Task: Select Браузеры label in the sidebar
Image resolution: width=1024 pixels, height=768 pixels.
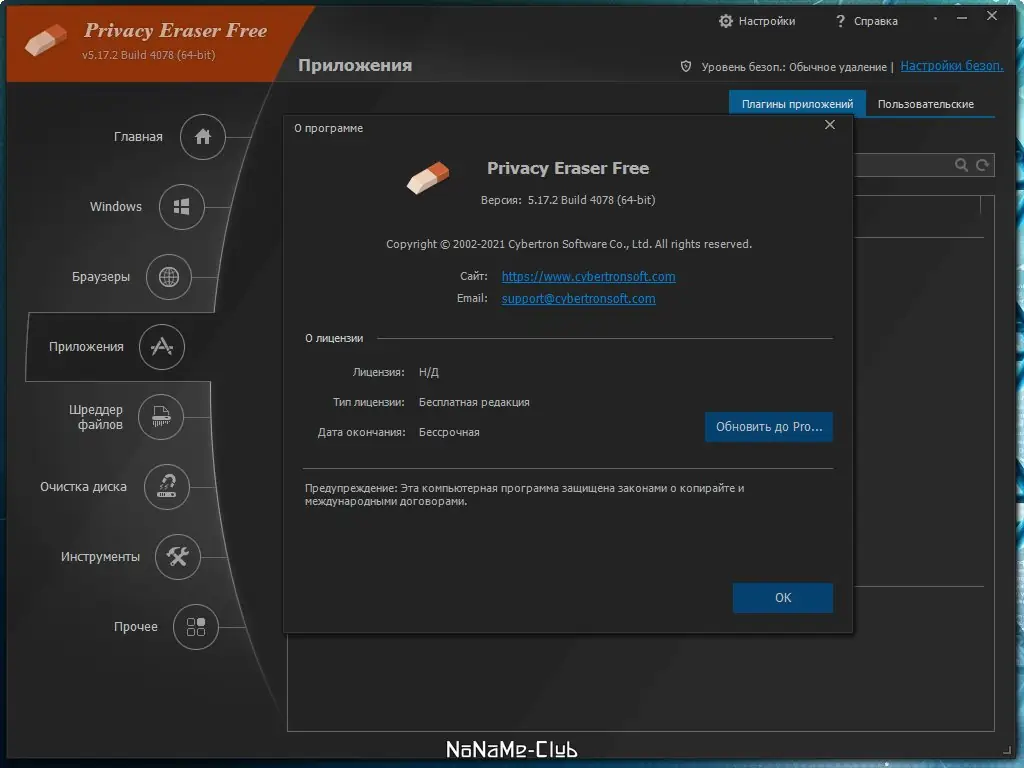Action: tap(101, 277)
